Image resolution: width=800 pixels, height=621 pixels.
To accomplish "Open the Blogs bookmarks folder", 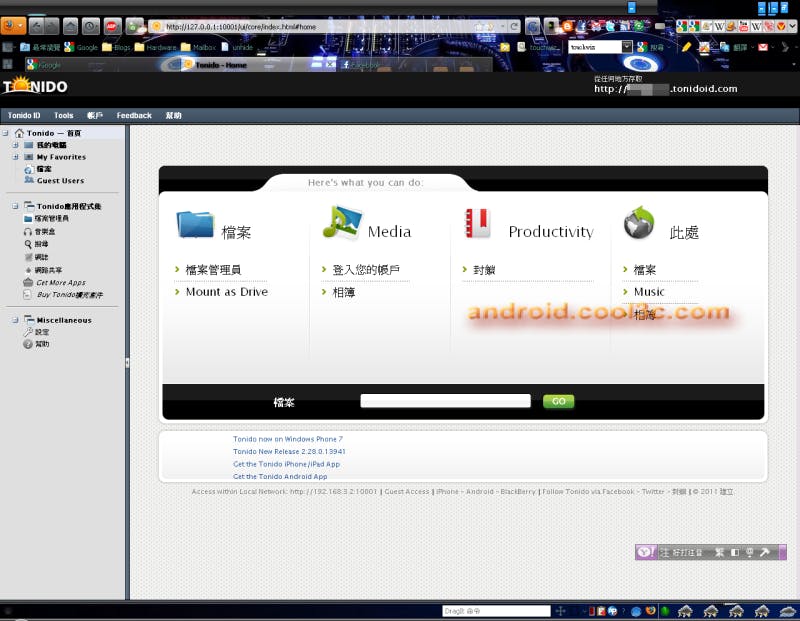I will click(x=116, y=47).
